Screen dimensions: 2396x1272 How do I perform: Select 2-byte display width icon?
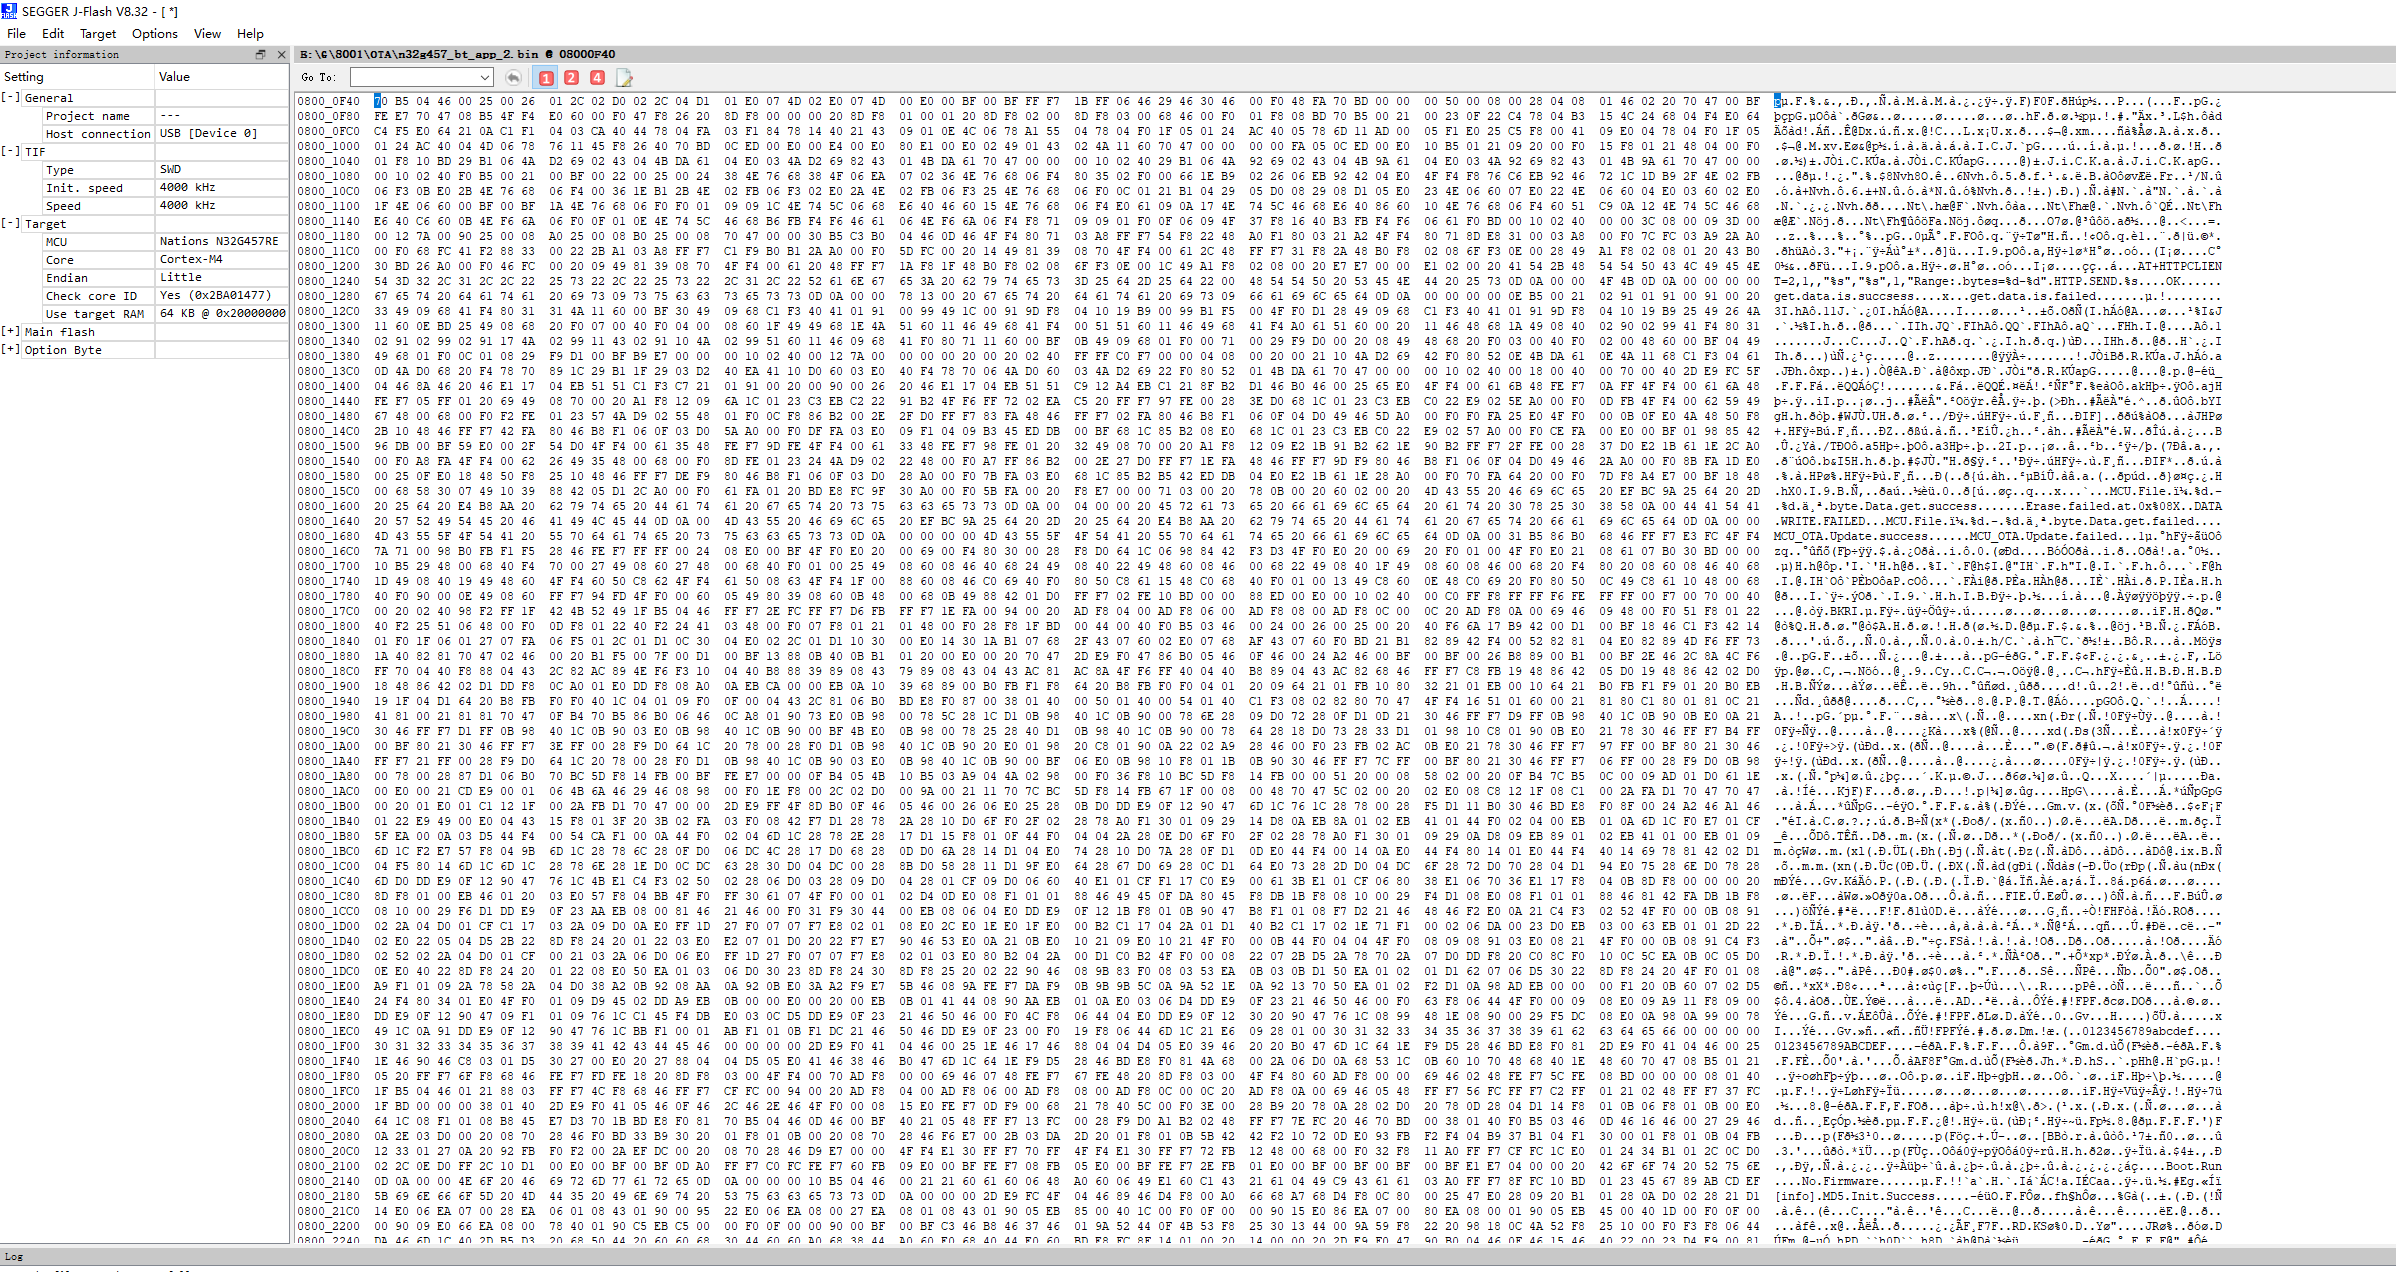coord(571,77)
